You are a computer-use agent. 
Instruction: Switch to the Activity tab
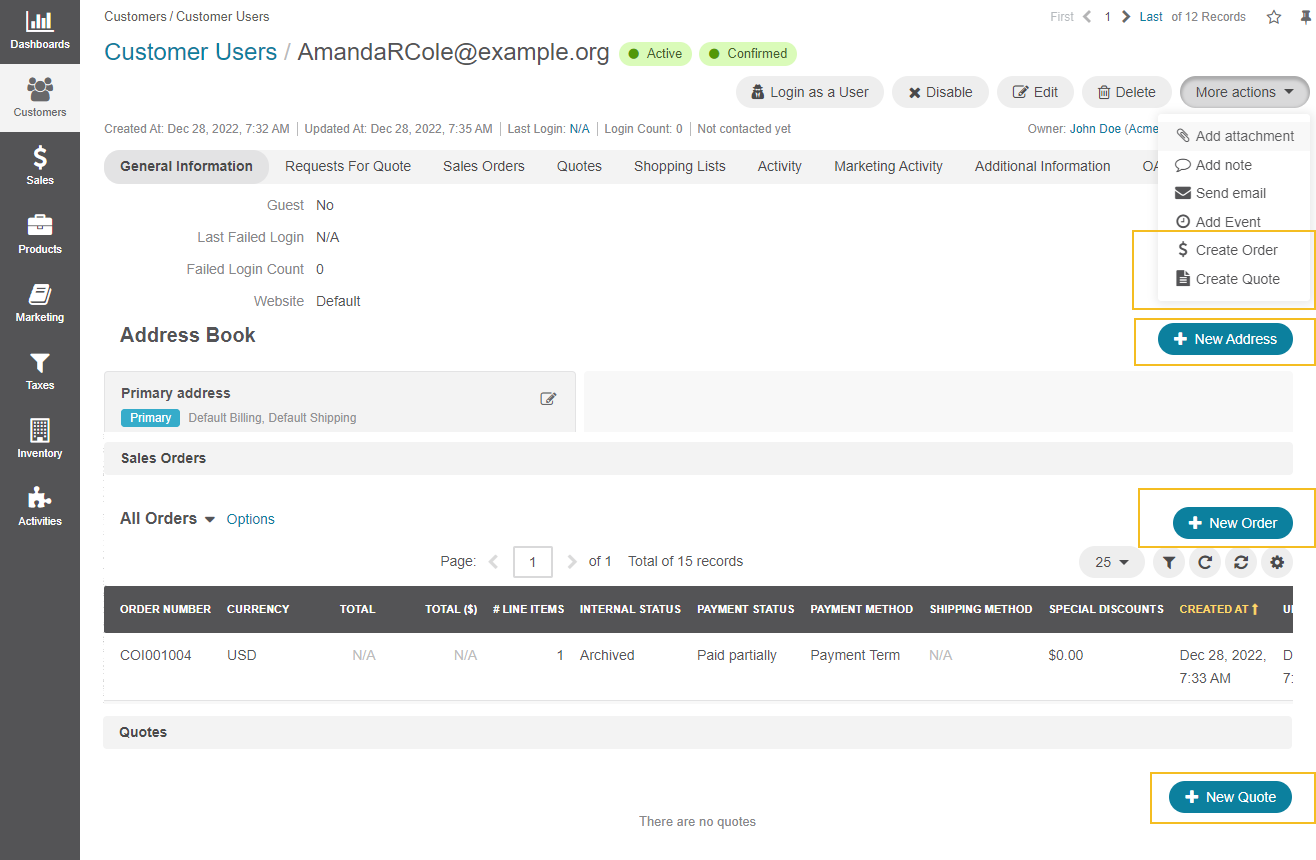coord(780,167)
